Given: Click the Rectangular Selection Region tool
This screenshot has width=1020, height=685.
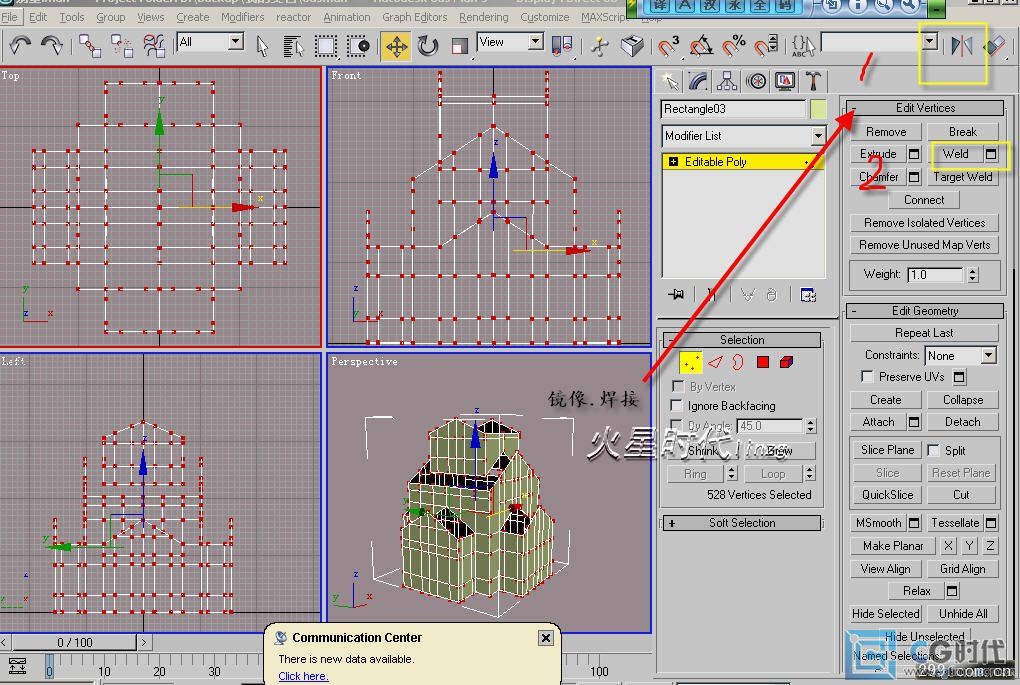Looking at the screenshot, I should [x=325, y=46].
